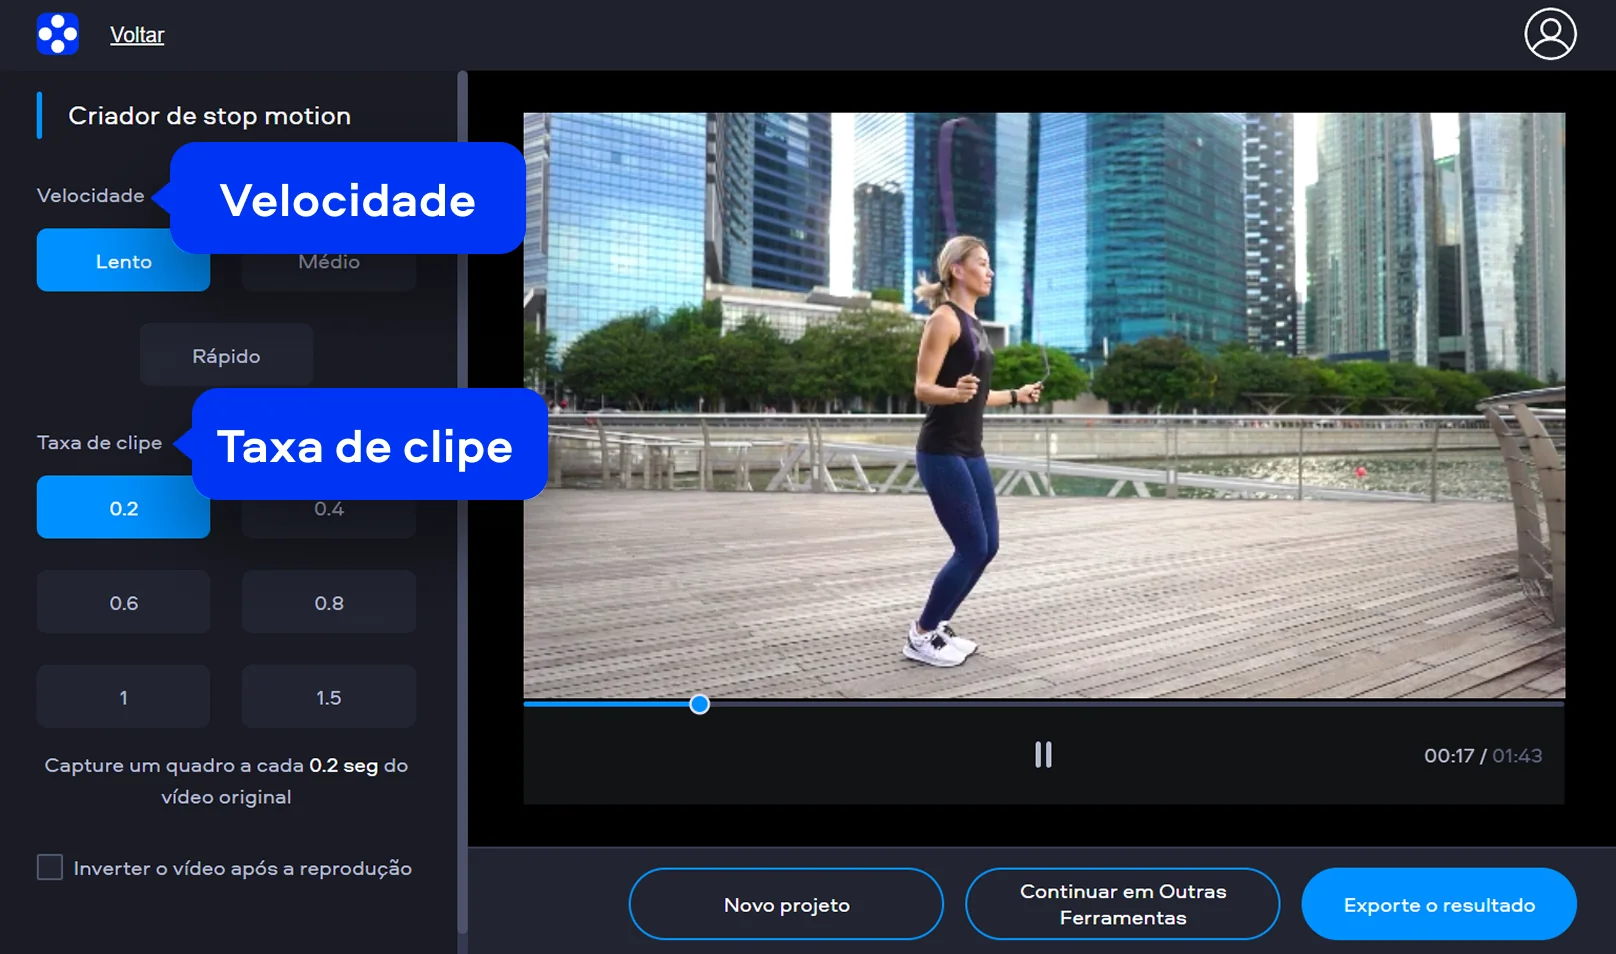
Task: Click the Taxa de clipe section label in the sidebar
Action: click(x=99, y=443)
